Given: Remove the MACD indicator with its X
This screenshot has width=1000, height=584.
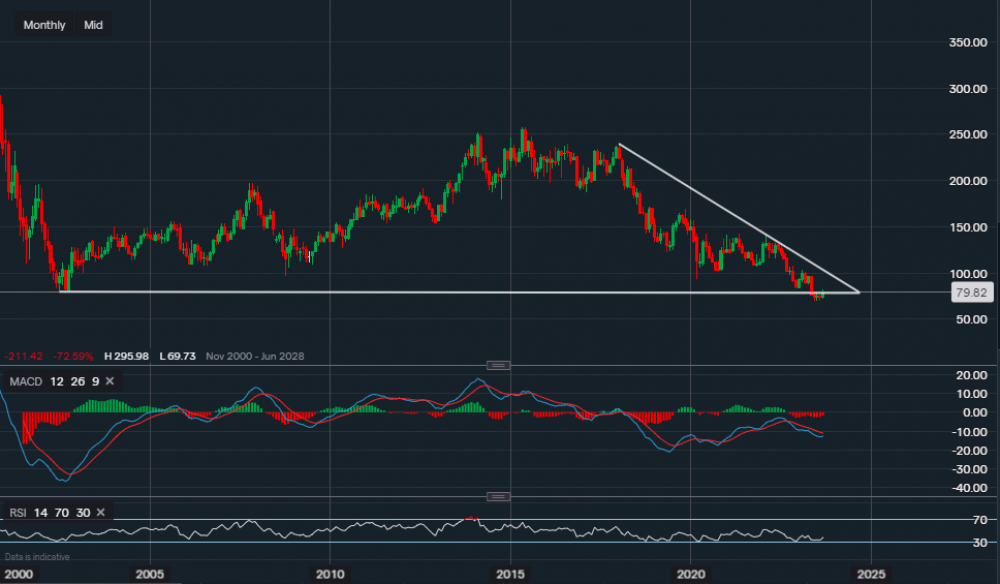Looking at the screenshot, I should (110, 381).
